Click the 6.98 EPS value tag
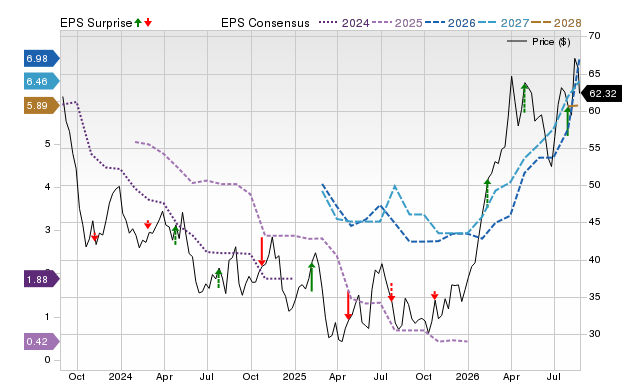The image size is (640, 382). click(42, 59)
